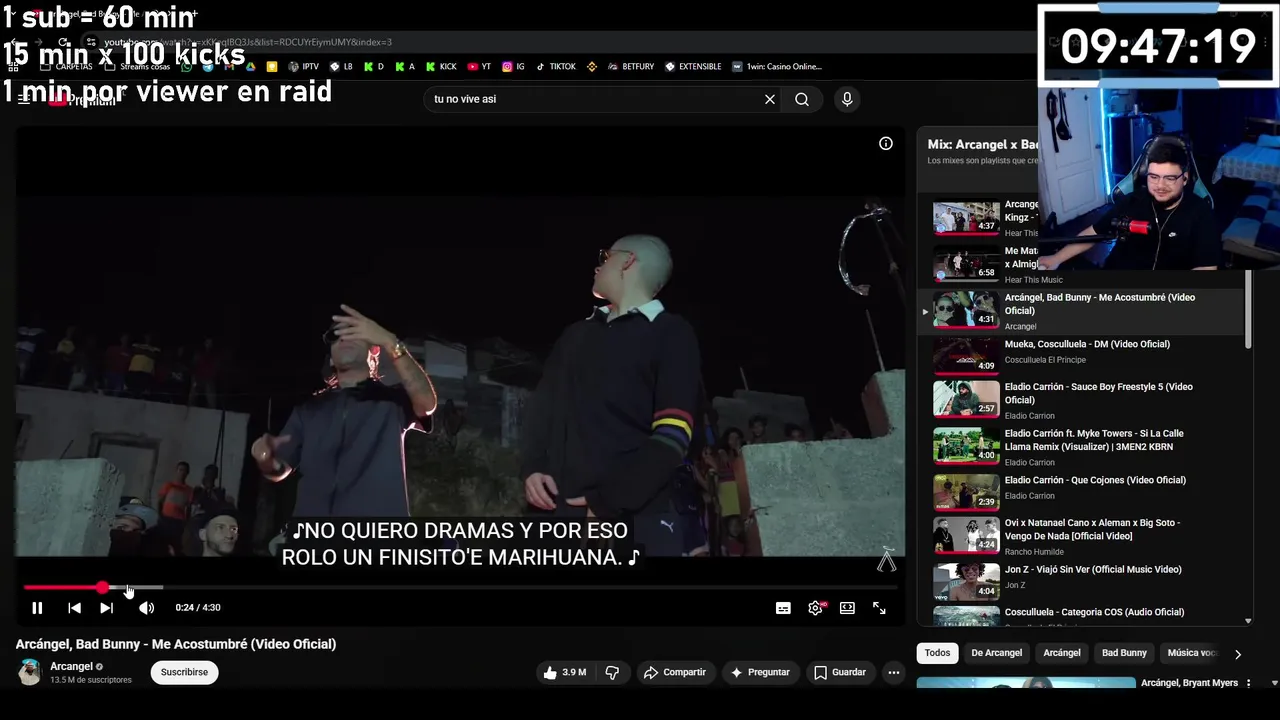Open the more actions three-dot menu
The image size is (1280, 720).
894,672
